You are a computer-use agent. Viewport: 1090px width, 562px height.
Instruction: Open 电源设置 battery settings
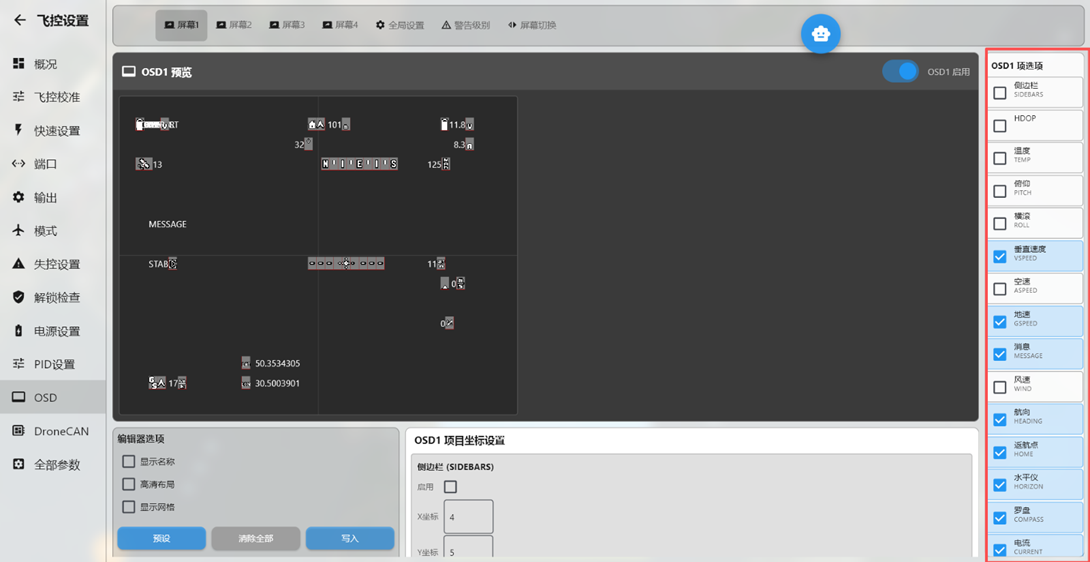point(56,331)
